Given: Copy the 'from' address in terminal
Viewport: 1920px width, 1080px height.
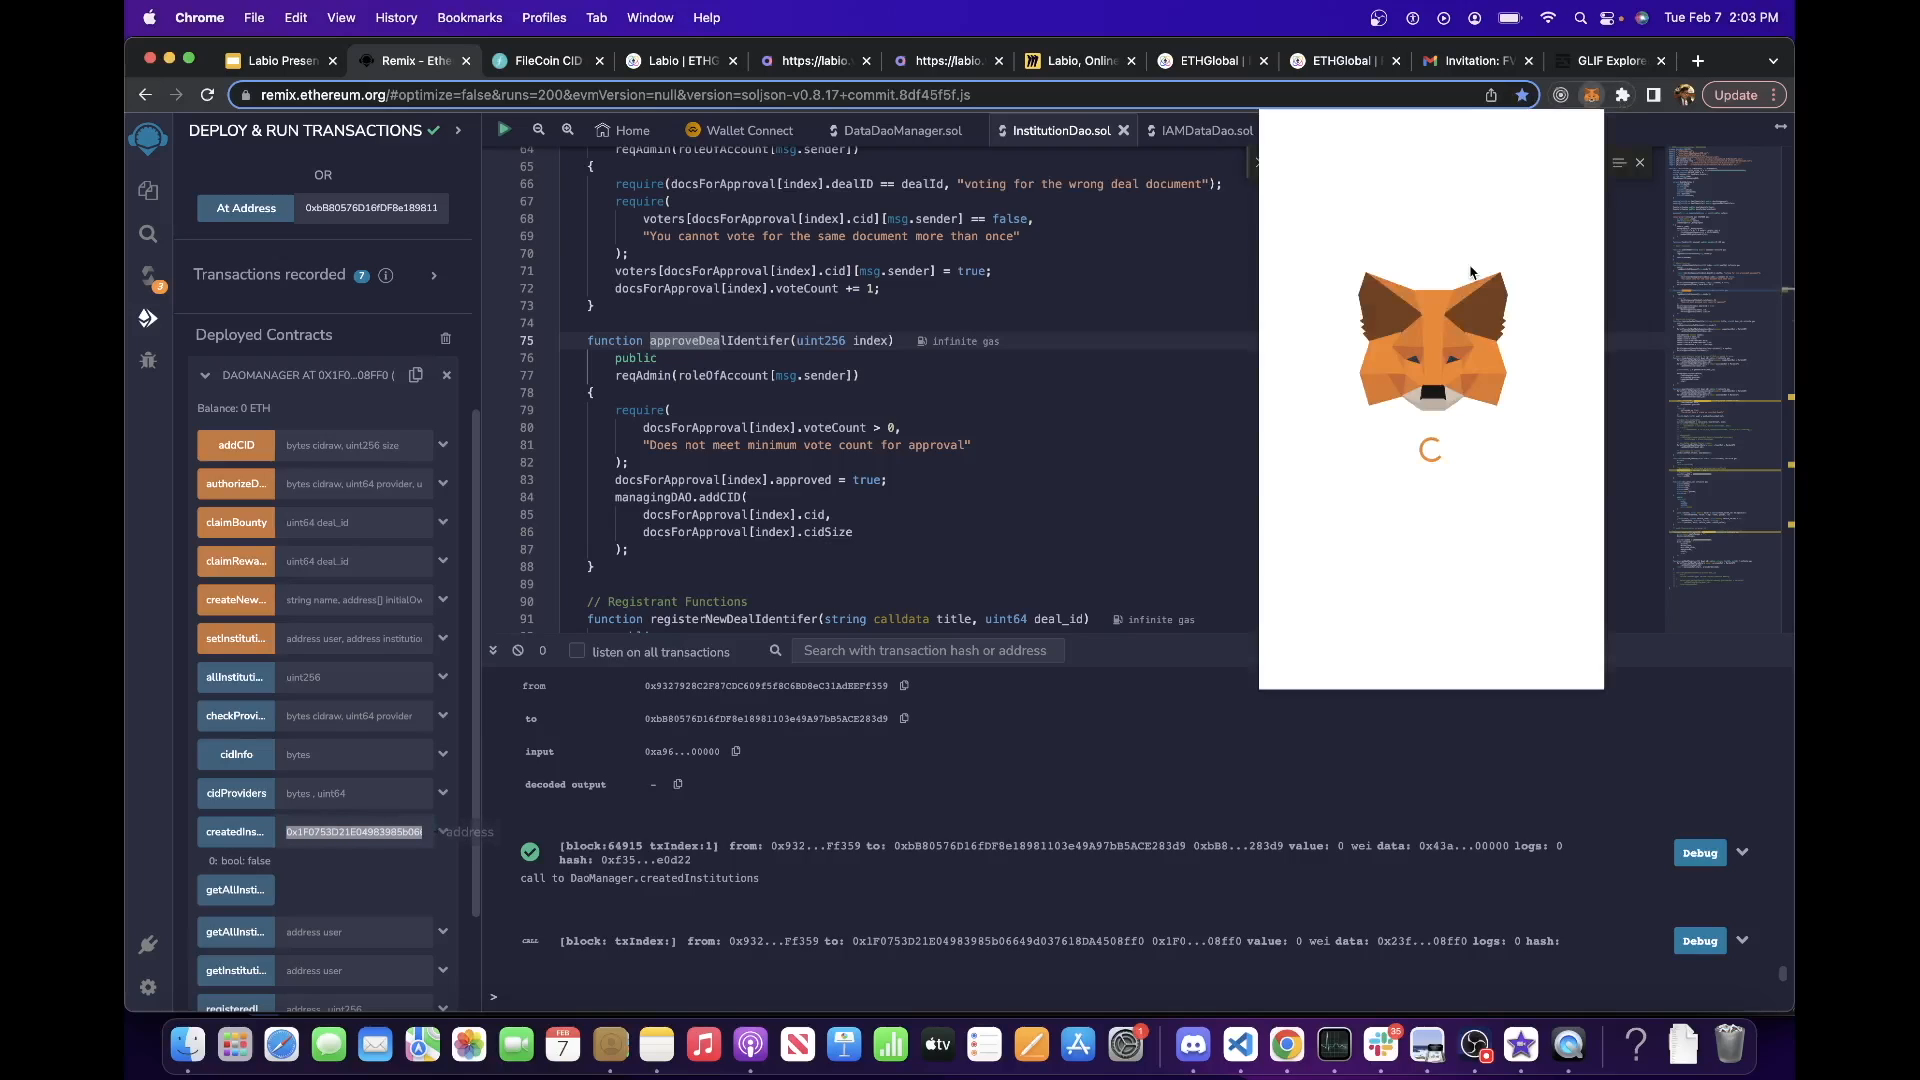Looking at the screenshot, I should click(x=904, y=685).
